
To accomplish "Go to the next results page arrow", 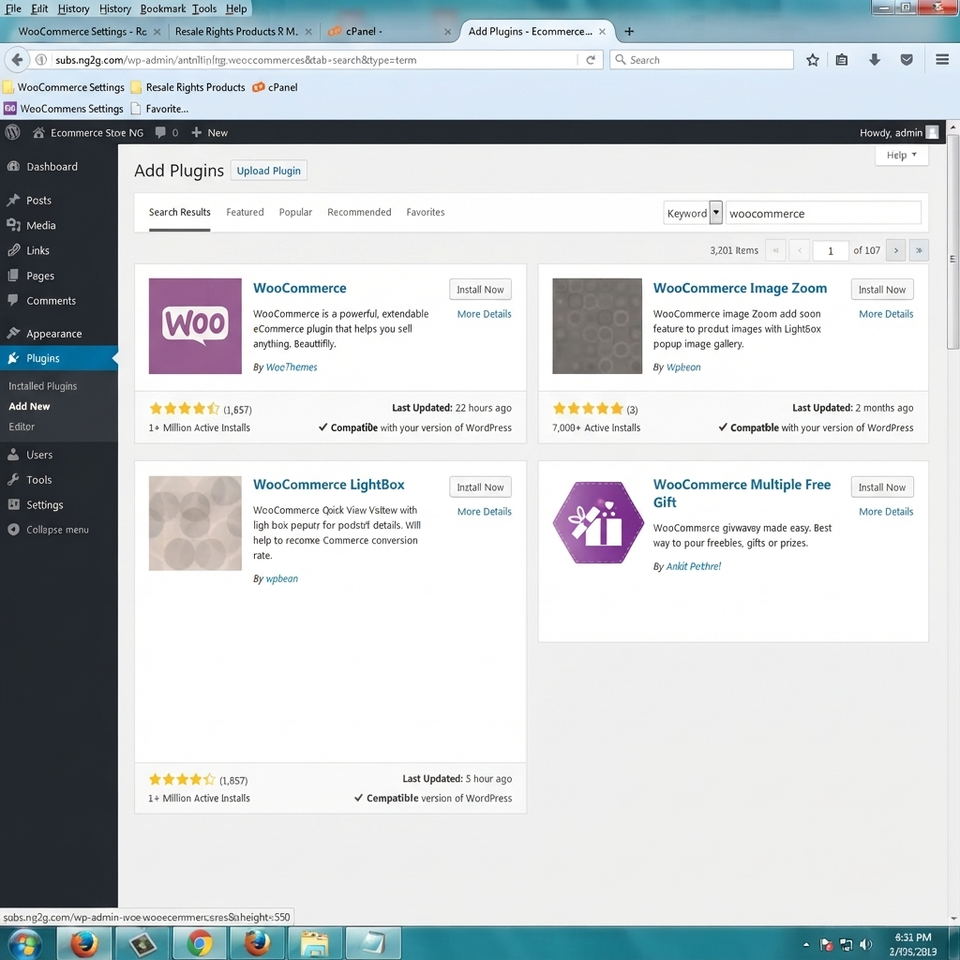I will point(896,250).
